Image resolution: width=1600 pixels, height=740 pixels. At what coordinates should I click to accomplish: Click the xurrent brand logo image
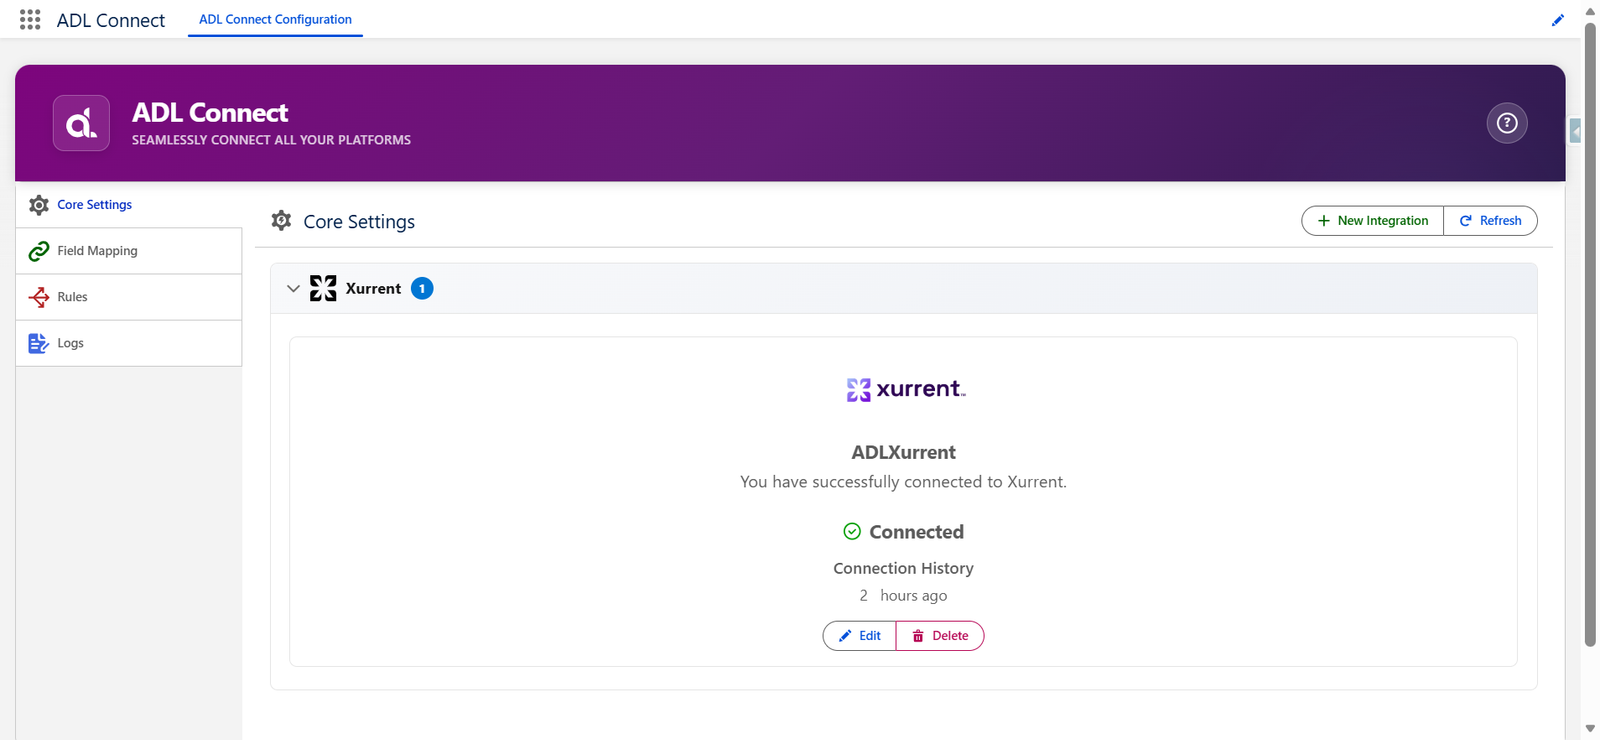click(906, 389)
